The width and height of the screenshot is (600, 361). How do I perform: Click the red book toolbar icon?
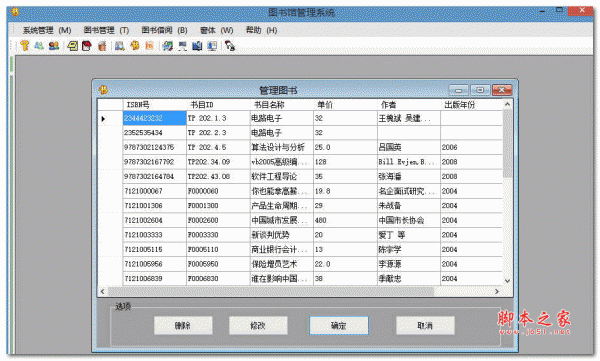click(x=87, y=46)
